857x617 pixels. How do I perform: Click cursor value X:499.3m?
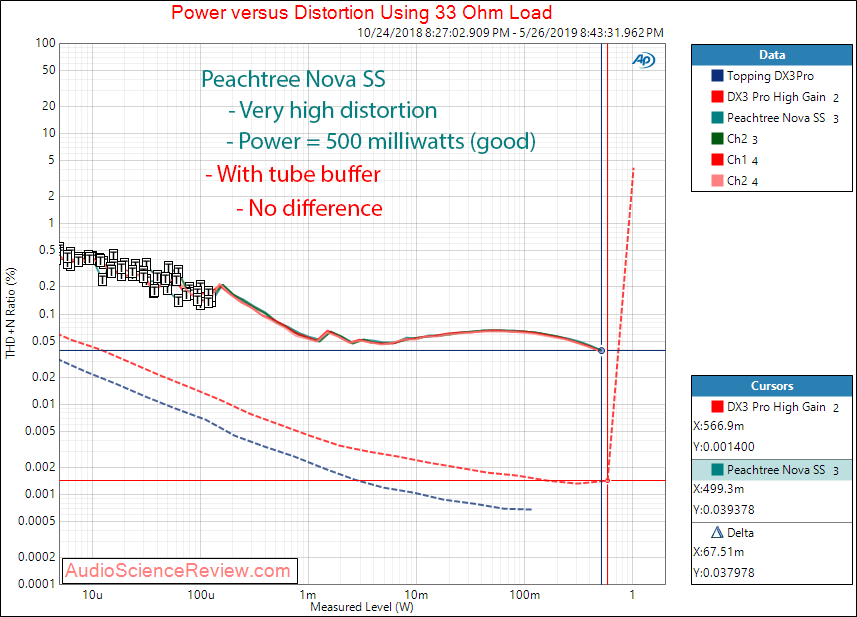[718, 489]
